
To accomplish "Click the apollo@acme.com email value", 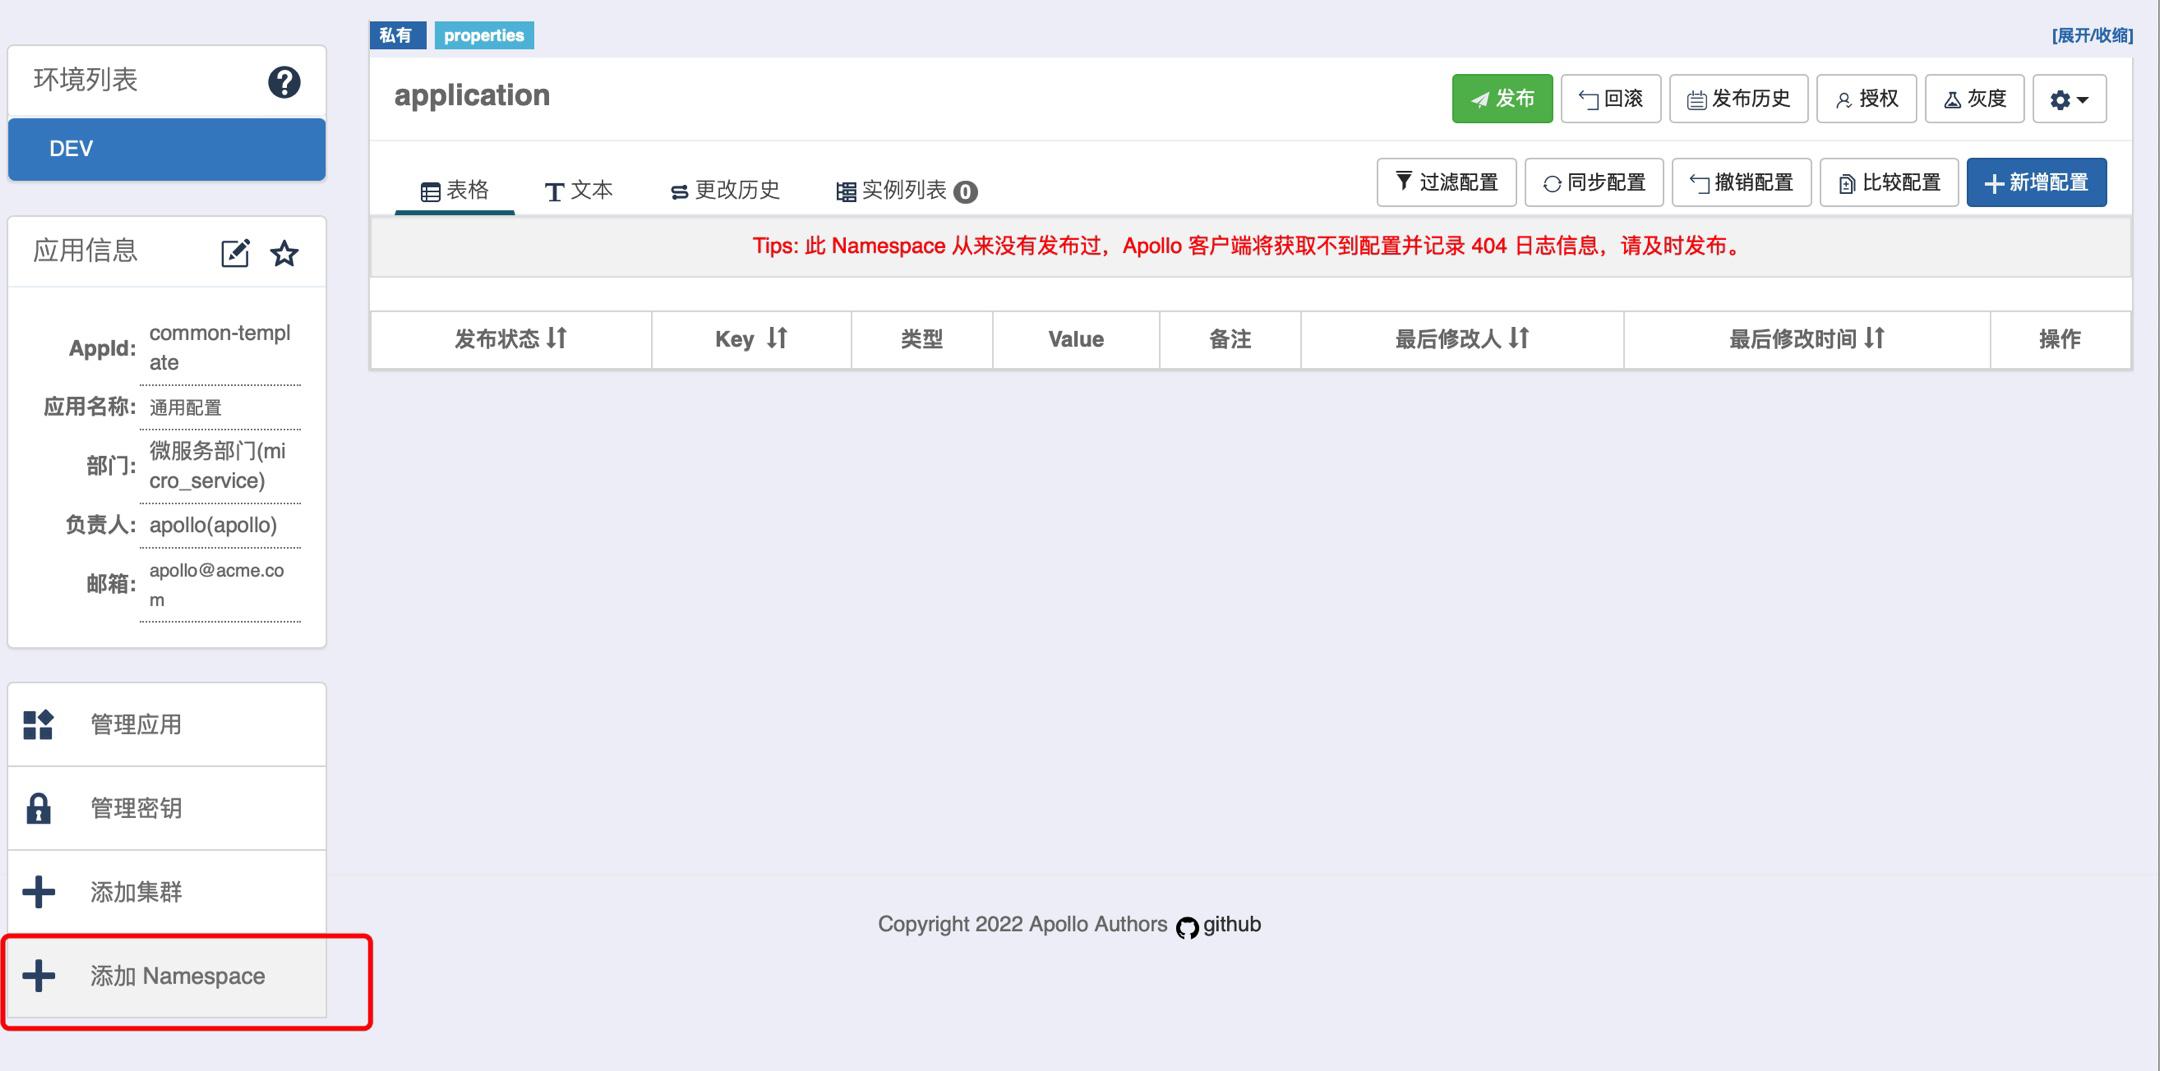I will pyautogui.click(x=216, y=584).
